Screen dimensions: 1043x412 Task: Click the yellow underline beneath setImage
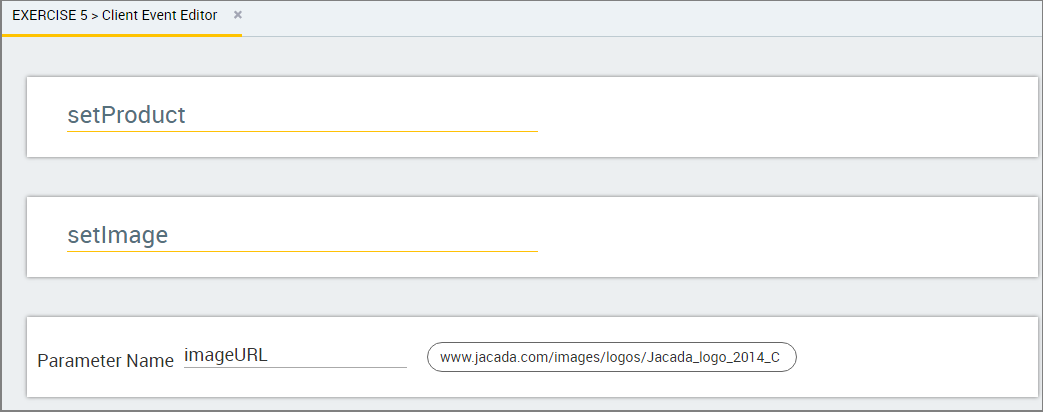(x=302, y=252)
